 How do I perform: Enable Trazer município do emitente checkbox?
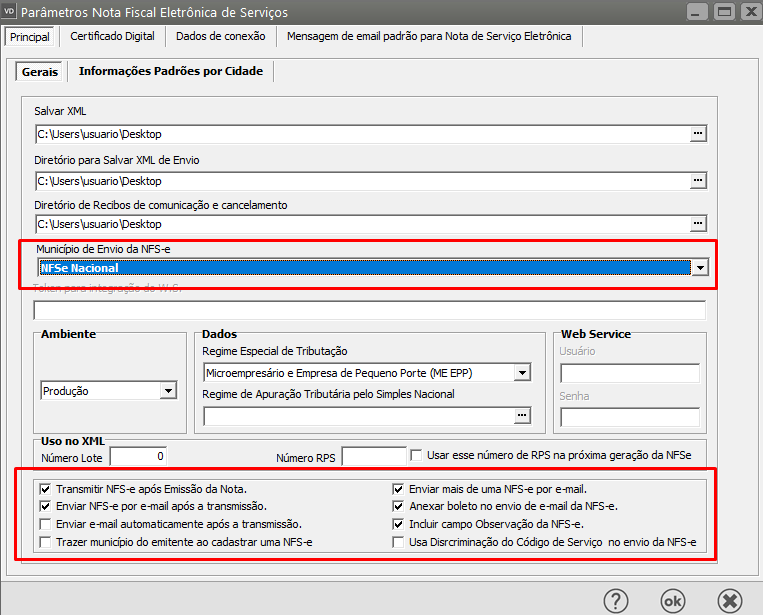pyautogui.click(x=45, y=542)
